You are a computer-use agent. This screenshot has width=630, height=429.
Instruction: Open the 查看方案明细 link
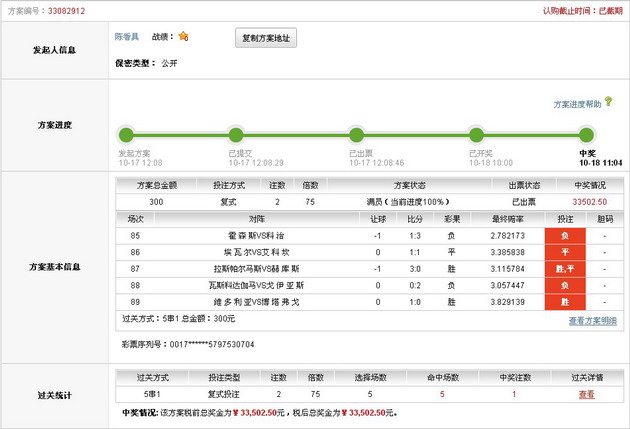[x=592, y=321]
